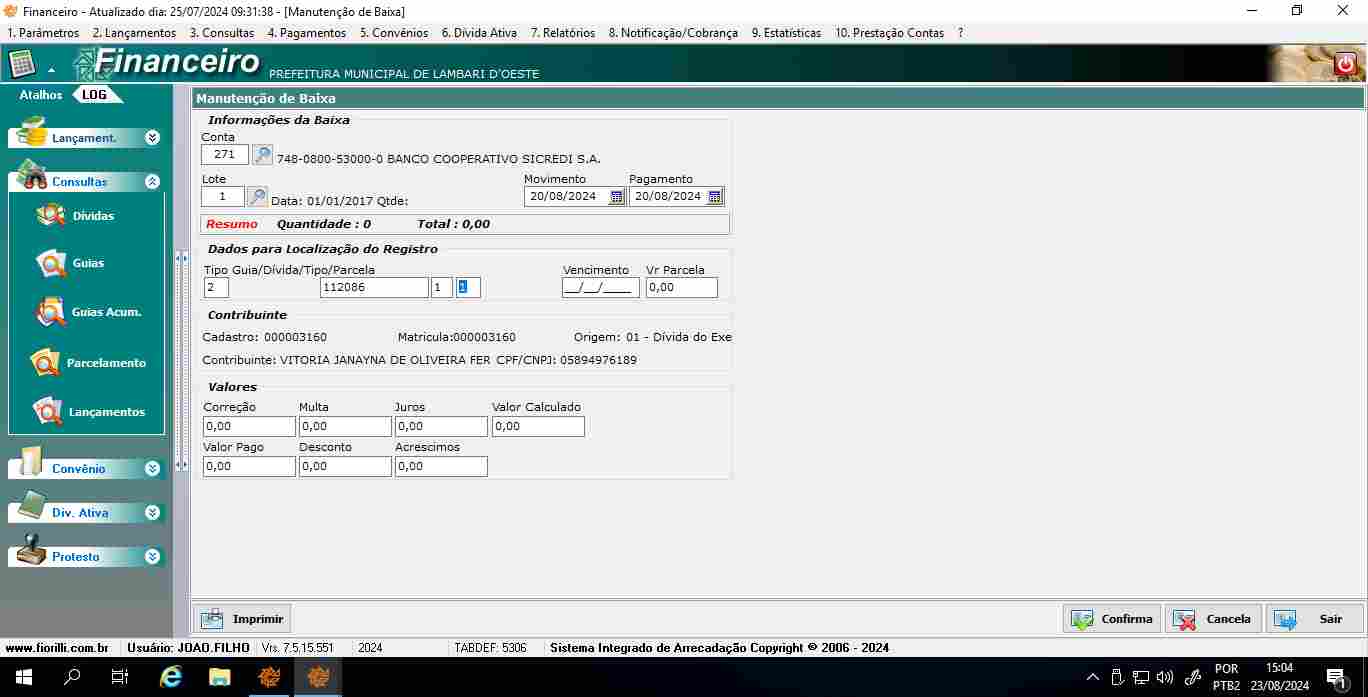The width and height of the screenshot is (1368, 697).
Task: Show hidden tray icons chevron
Action: point(1093,677)
